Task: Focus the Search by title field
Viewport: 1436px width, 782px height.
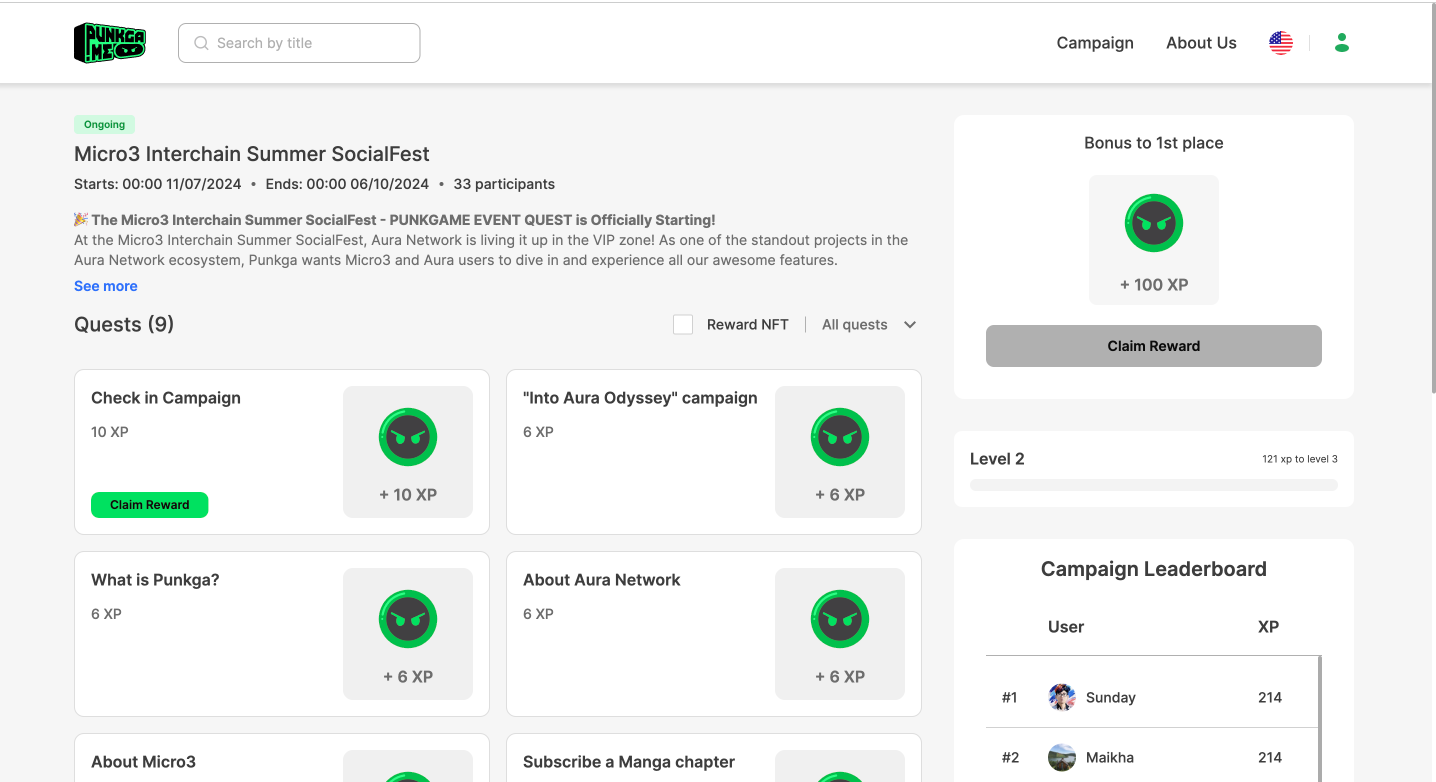Action: [x=299, y=43]
